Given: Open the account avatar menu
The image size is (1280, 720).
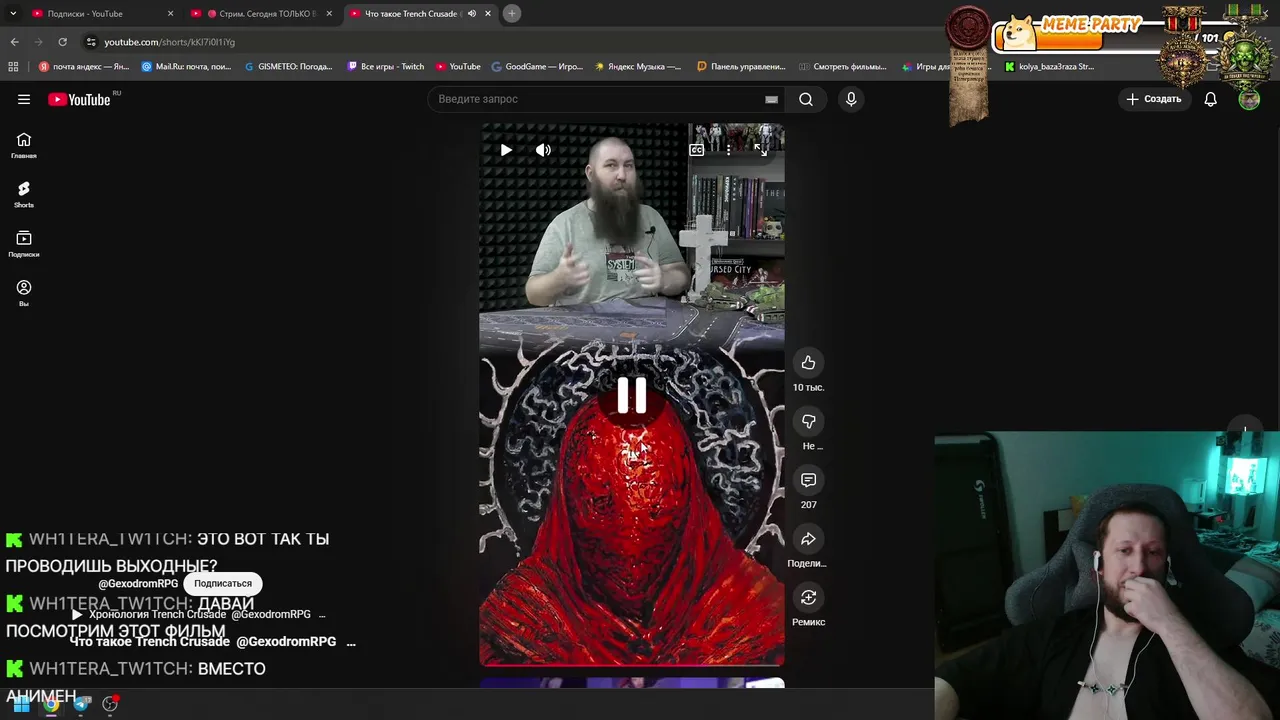Looking at the screenshot, I should [1249, 99].
